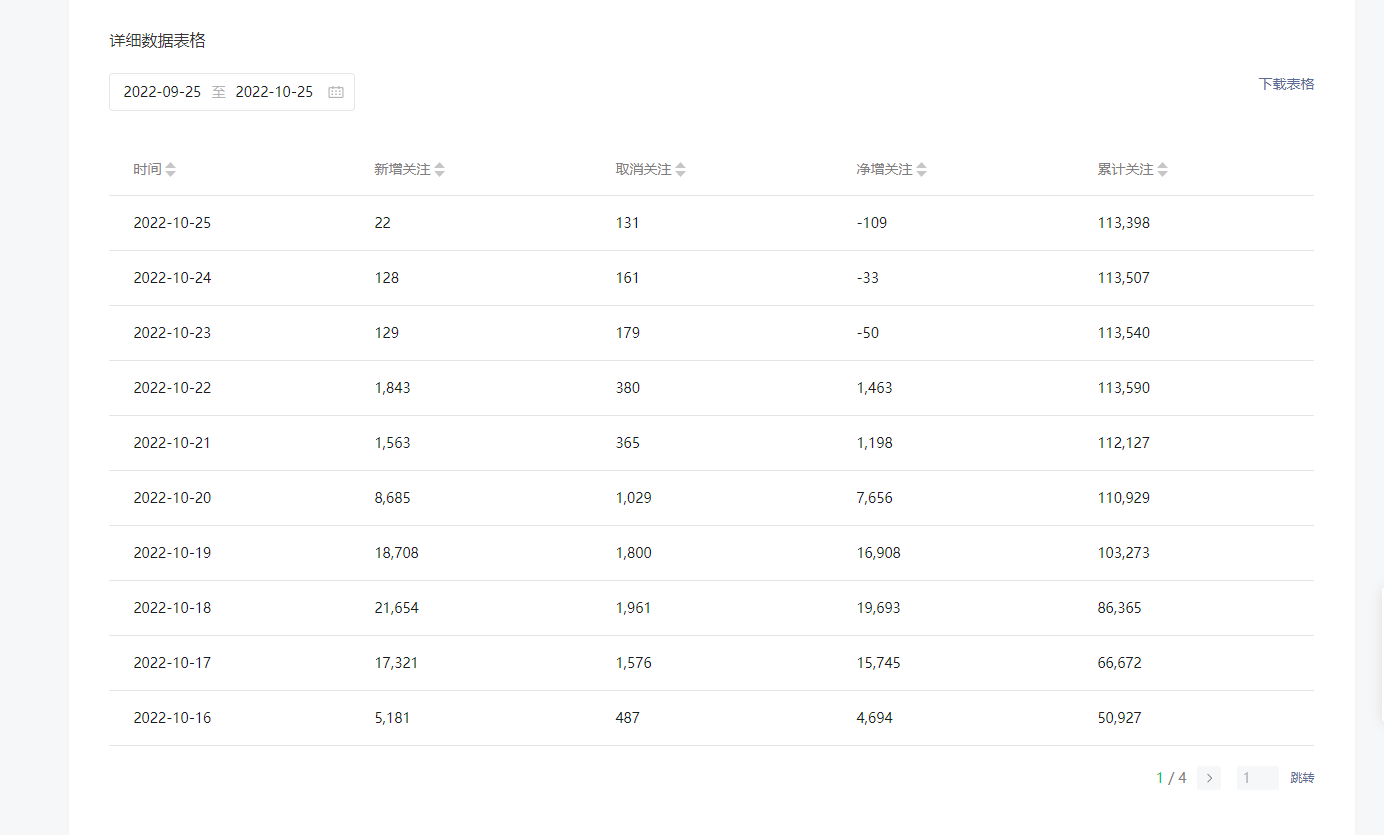The width and height of the screenshot is (1384, 835).
Task: Sort table by 取消关注 column arrows
Action: pyautogui.click(x=680, y=170)
